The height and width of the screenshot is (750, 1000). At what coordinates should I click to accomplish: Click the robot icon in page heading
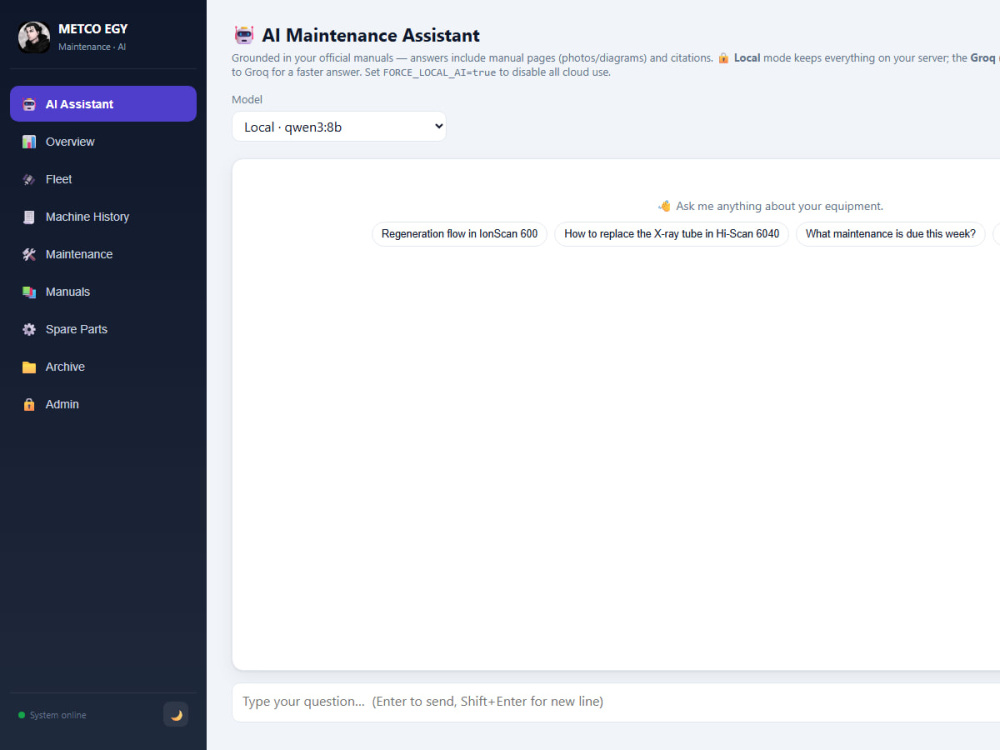[244, 35]
